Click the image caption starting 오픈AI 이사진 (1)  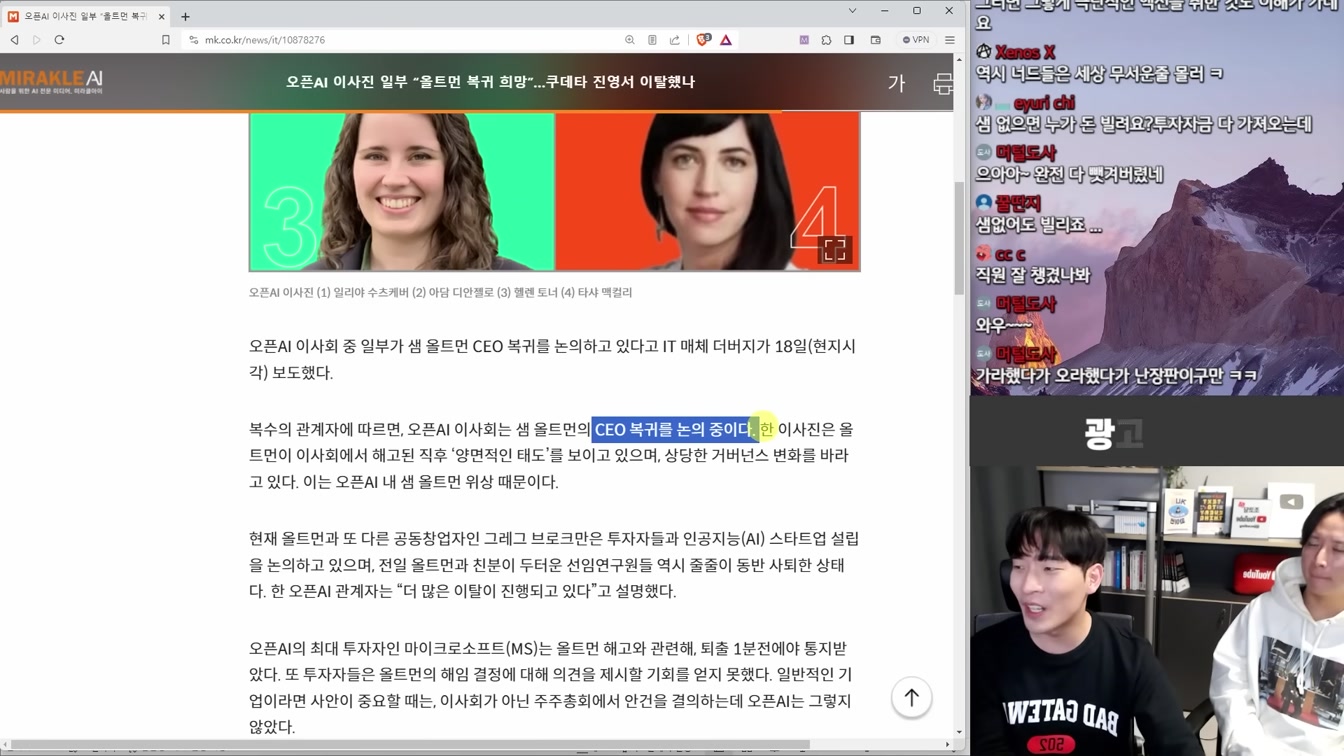click(440, 293)
